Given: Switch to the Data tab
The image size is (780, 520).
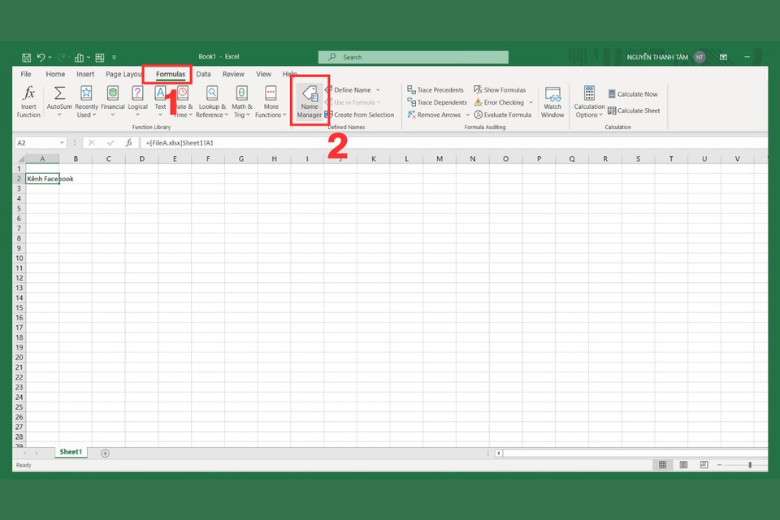Looking at the screenshot, I should (203, 74).
